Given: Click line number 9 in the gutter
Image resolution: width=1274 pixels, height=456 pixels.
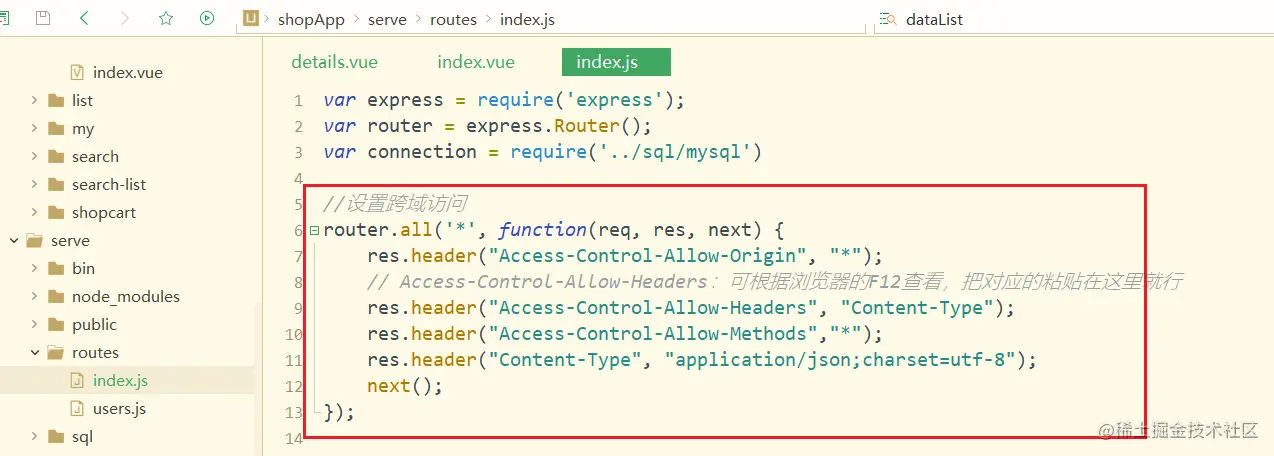Looking at the screenshot, I should [x=297, y=309].
